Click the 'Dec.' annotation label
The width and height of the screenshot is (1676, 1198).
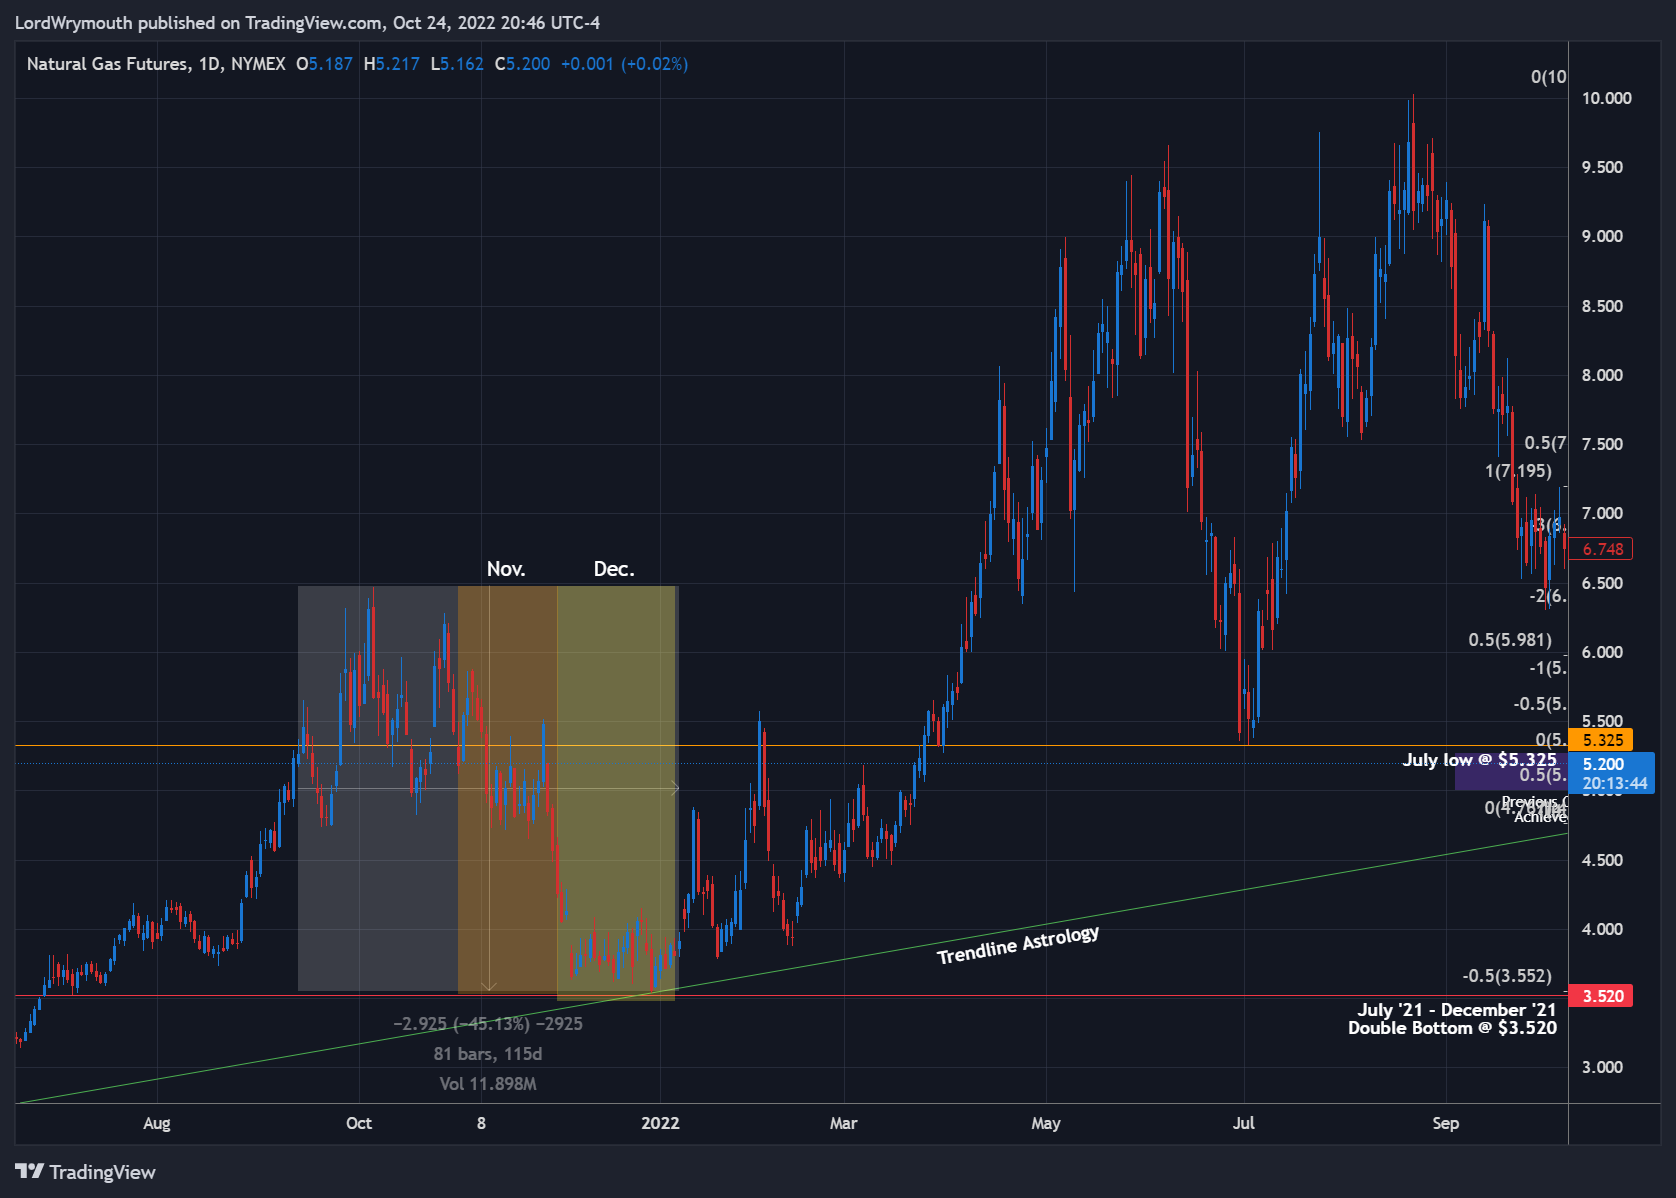[614, 569]
